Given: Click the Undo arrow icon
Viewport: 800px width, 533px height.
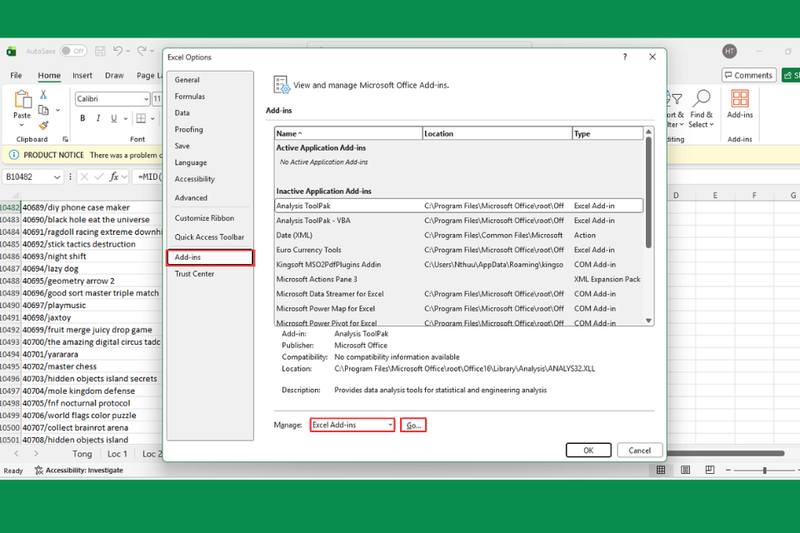Looking at the screenshot, I should tap(117, 50).
